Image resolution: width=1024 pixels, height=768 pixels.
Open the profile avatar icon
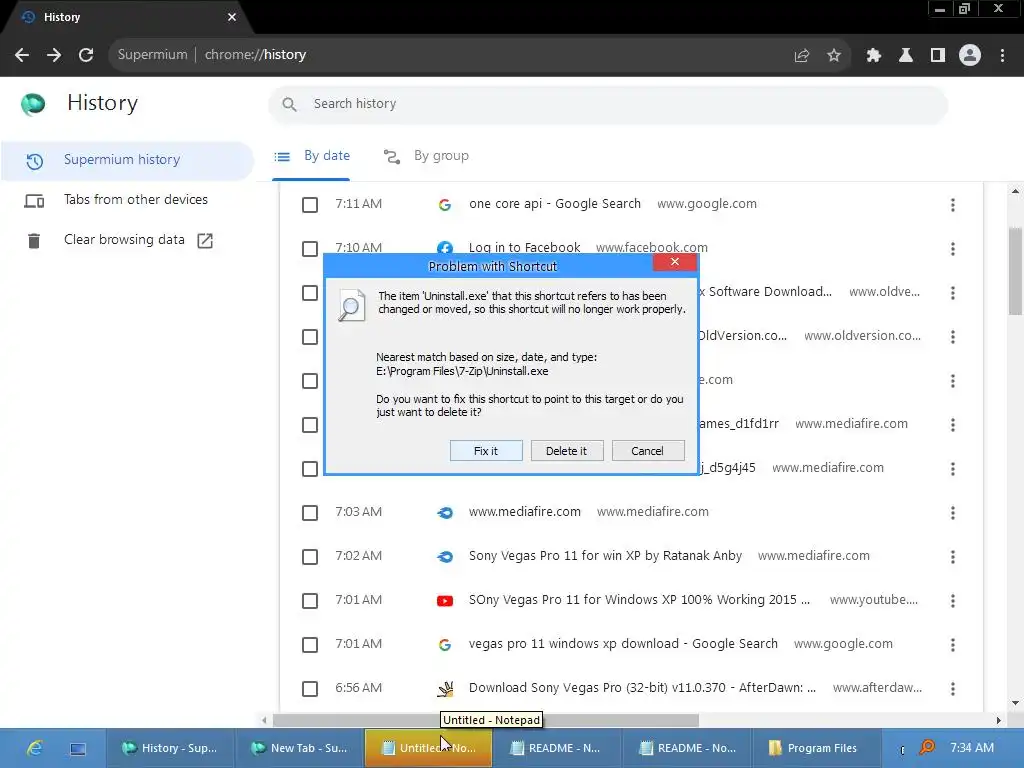(x=970, y=56)
